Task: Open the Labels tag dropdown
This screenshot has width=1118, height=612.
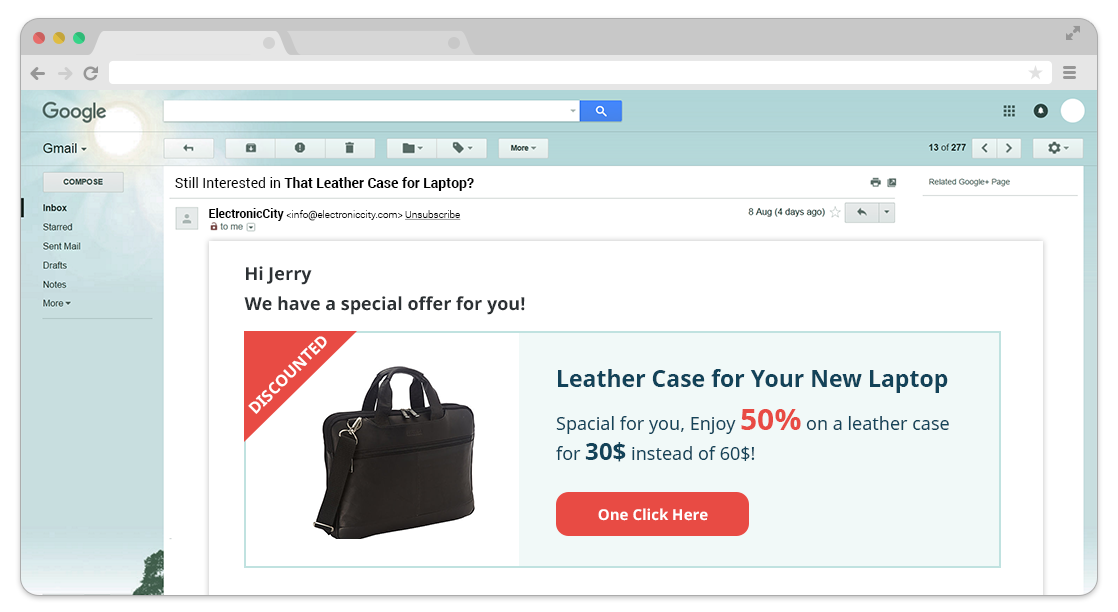Action: [x=461, y=148]
